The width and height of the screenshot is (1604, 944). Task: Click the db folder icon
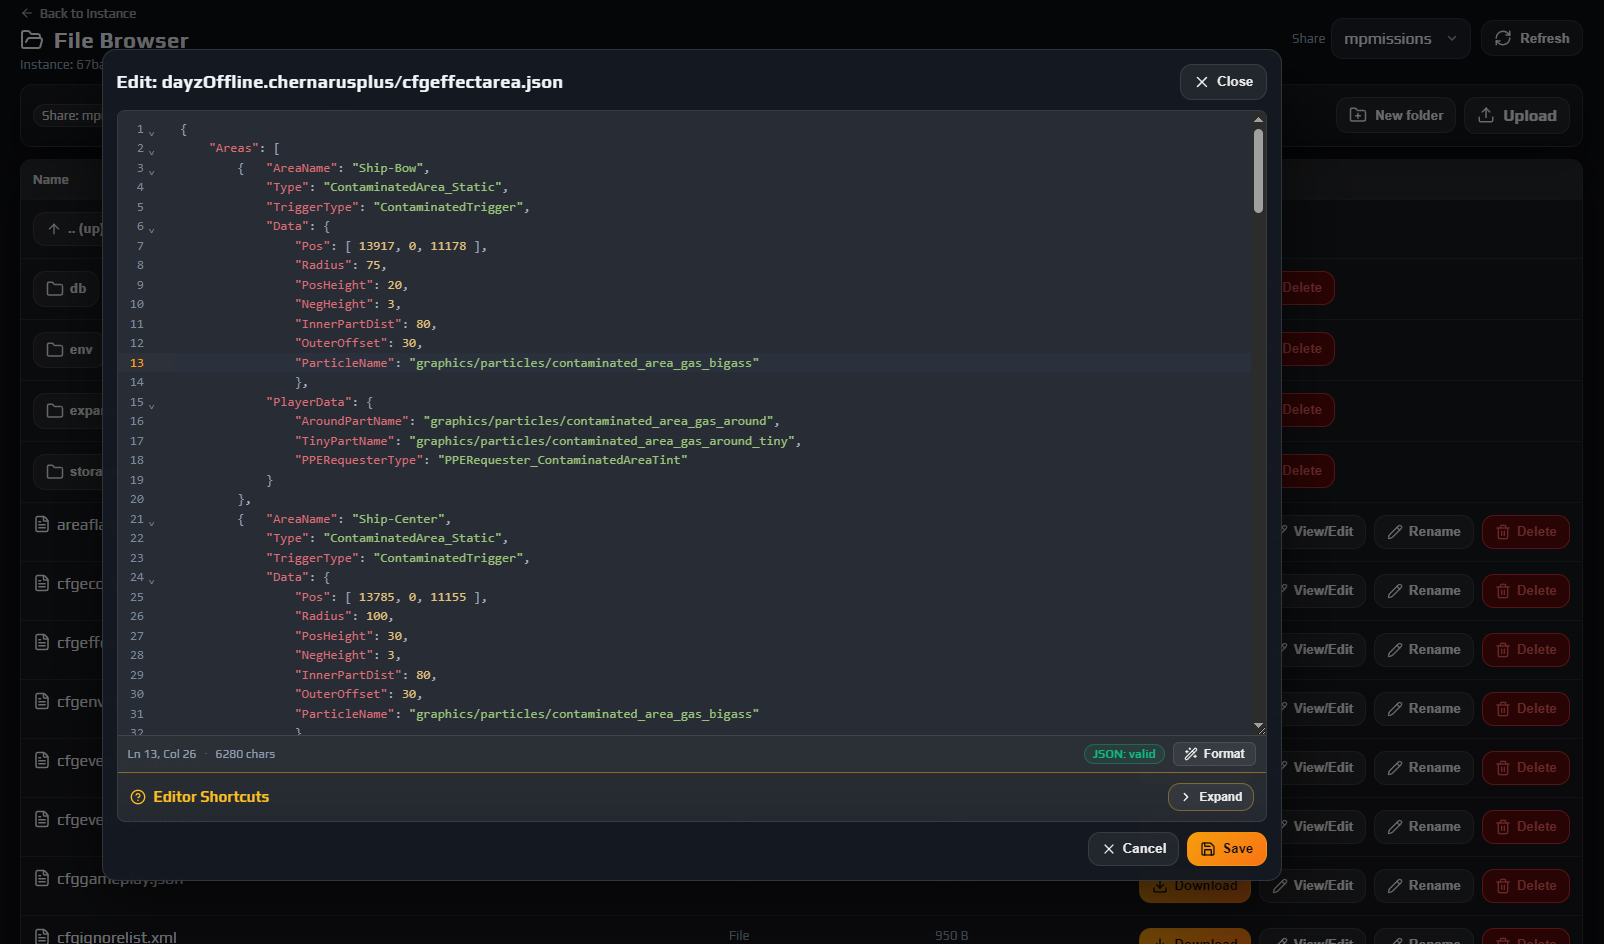[x=55, y=288]
